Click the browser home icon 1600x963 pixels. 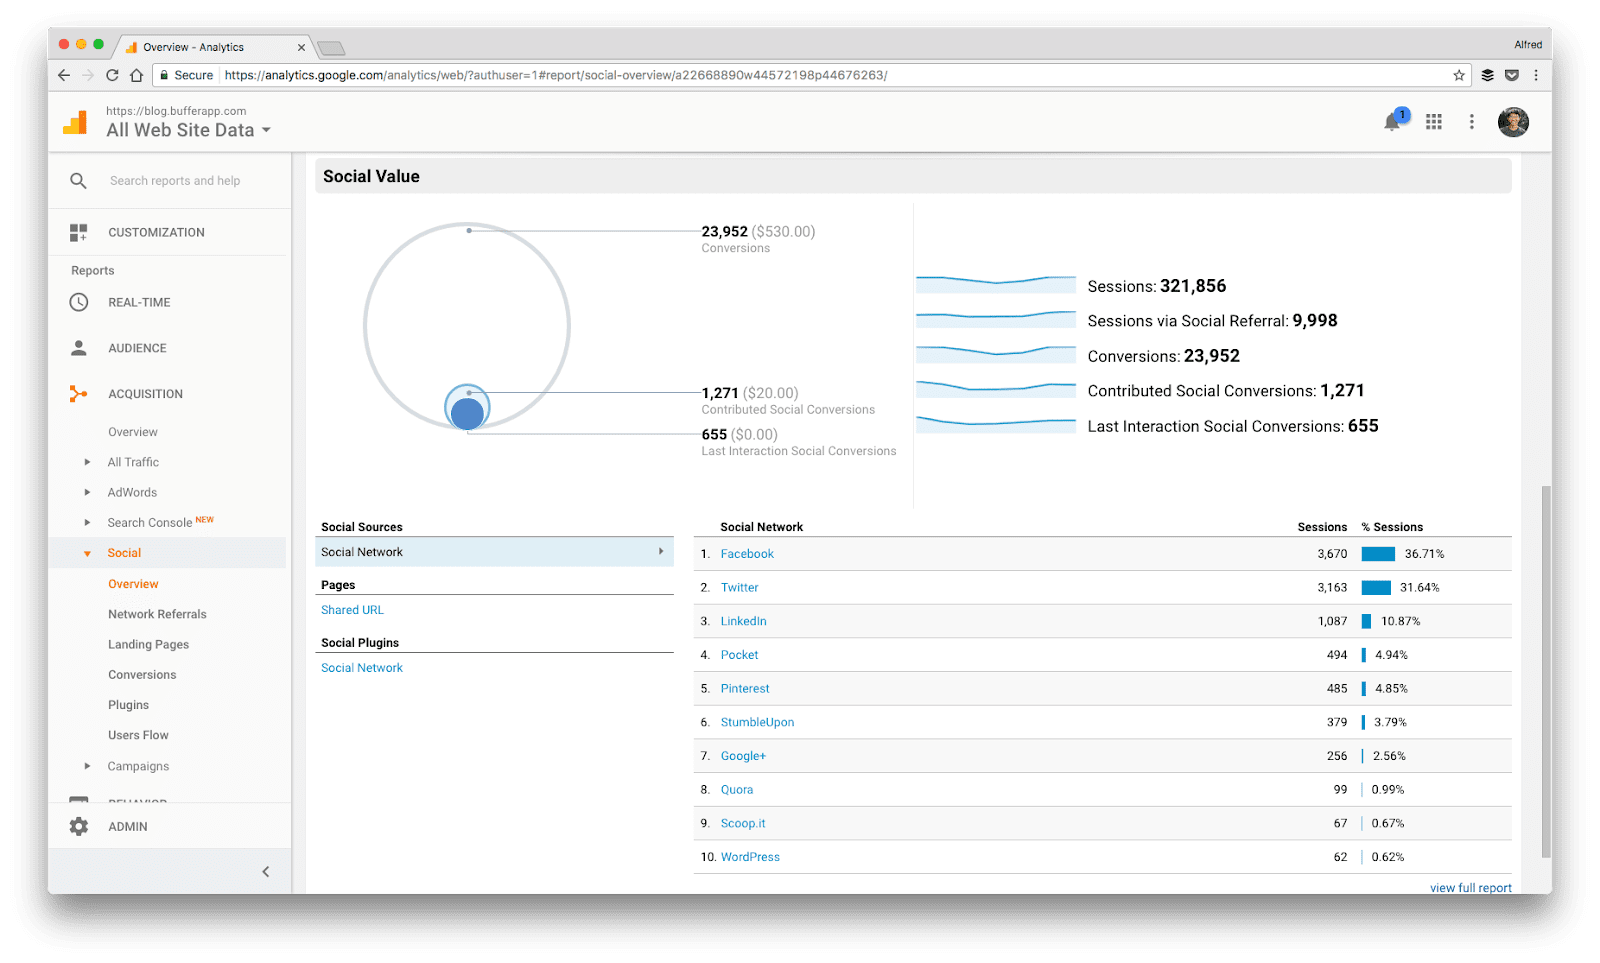click(136, 75)
